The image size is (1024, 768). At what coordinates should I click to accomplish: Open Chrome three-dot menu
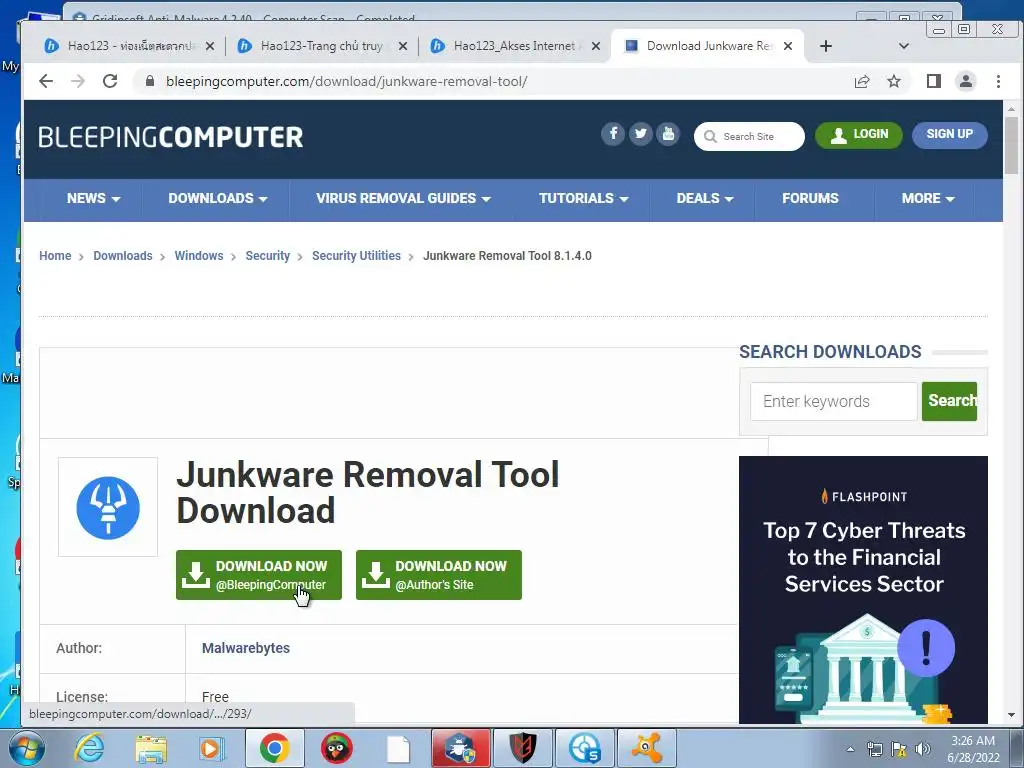[x=998, y=81]
